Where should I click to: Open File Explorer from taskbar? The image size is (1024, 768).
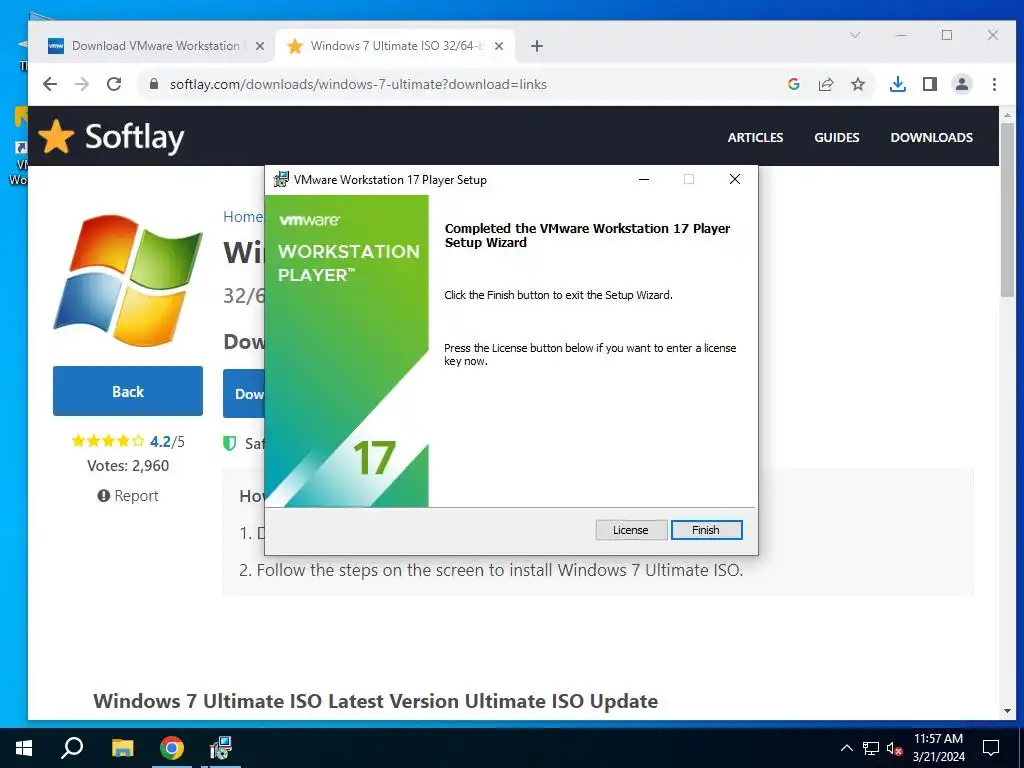[x=122, y=748]
